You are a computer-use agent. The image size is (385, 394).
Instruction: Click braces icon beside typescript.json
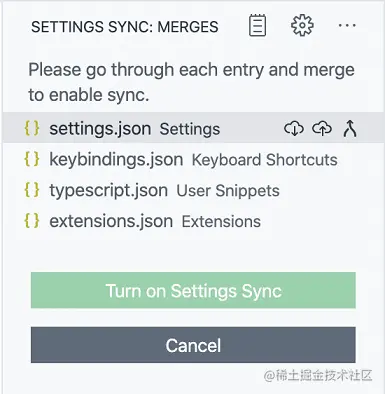pos(32,190)
